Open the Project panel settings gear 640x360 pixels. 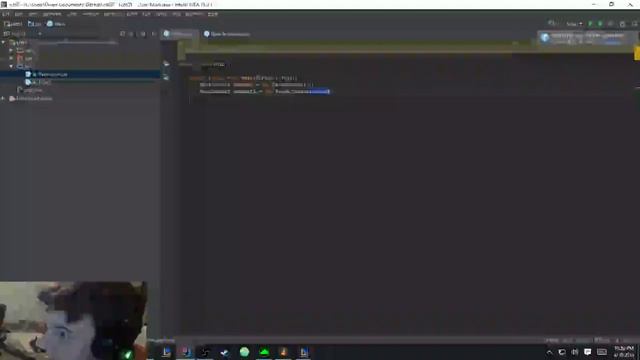[143, 34]
